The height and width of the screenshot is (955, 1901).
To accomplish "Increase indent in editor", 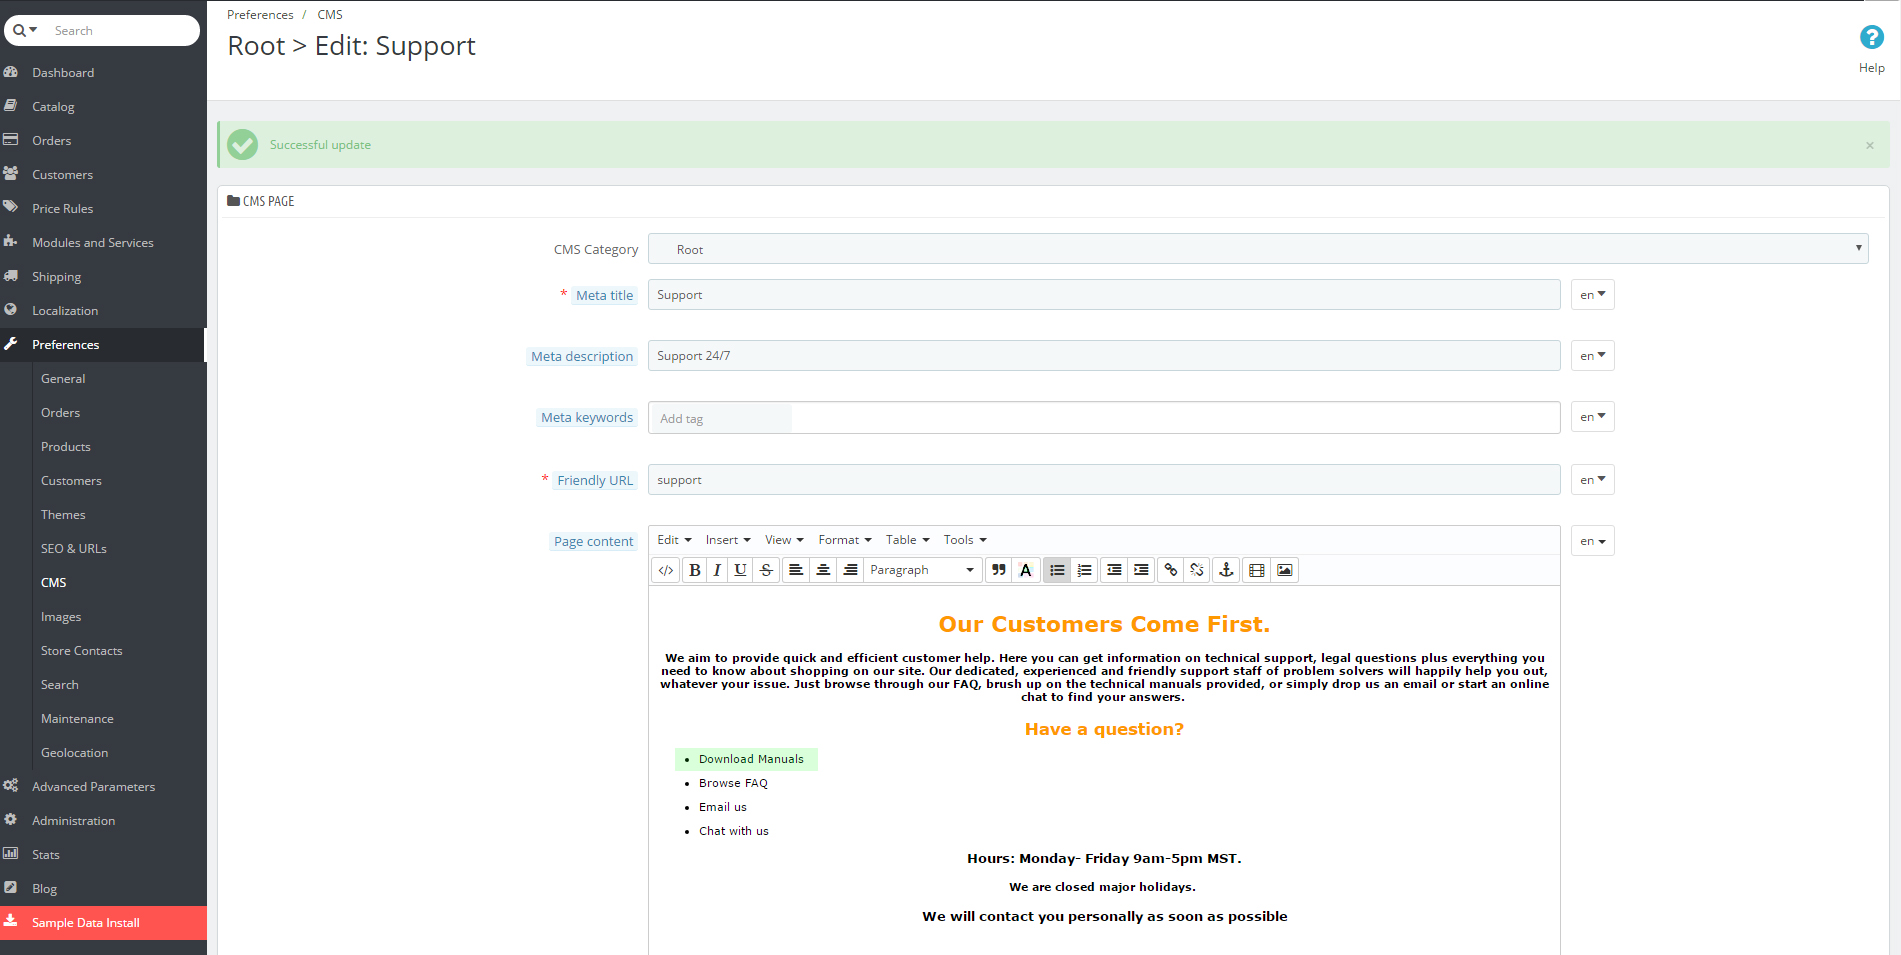I will 1141,570.
